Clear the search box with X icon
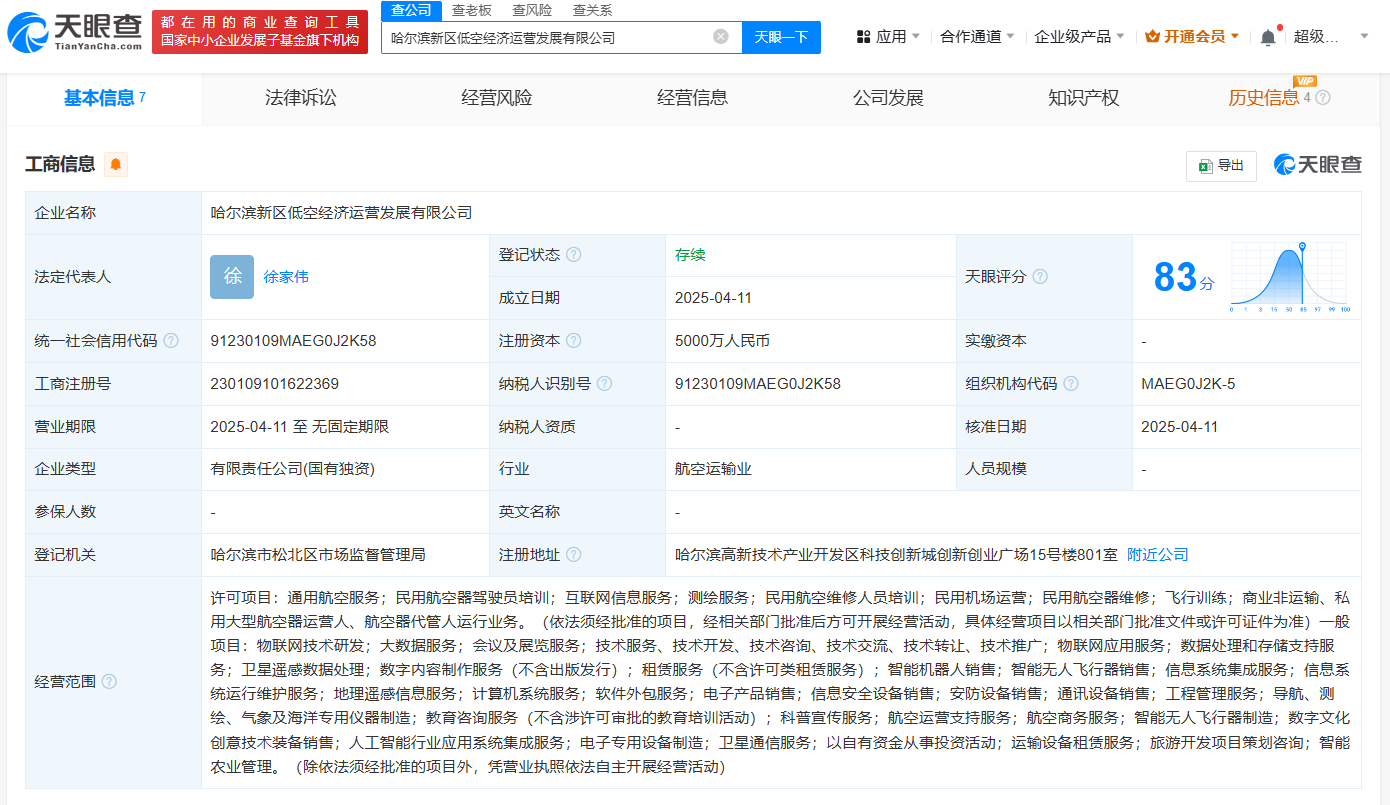1390x805 pixels. point(721,37)
